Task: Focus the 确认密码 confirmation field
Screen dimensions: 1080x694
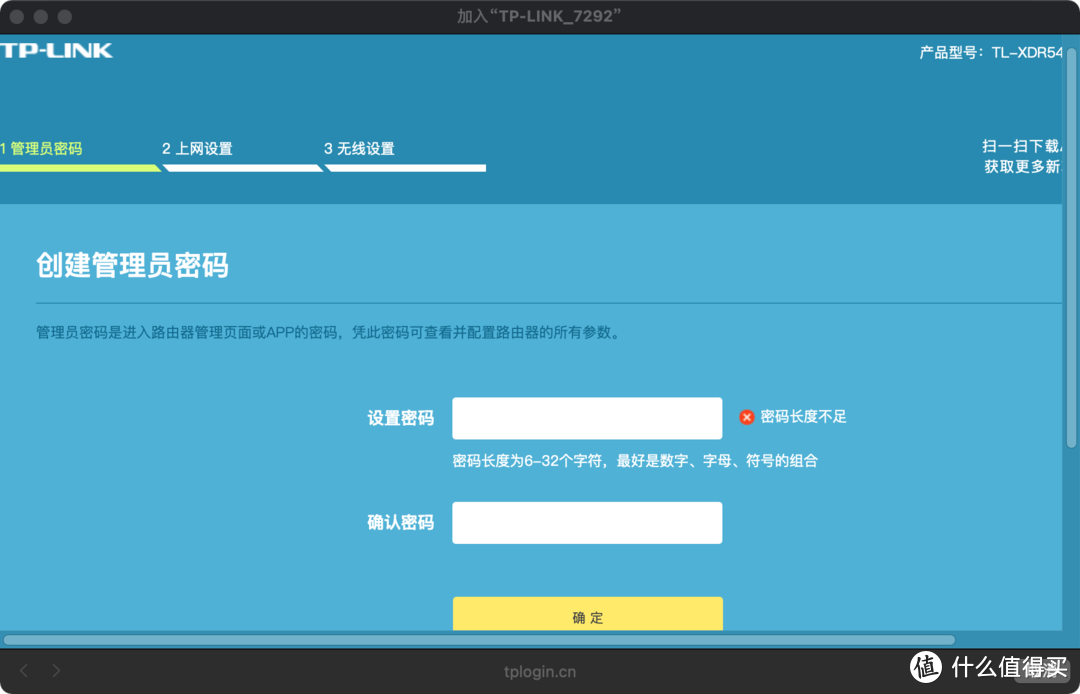Action: click(x=587, y=522)
